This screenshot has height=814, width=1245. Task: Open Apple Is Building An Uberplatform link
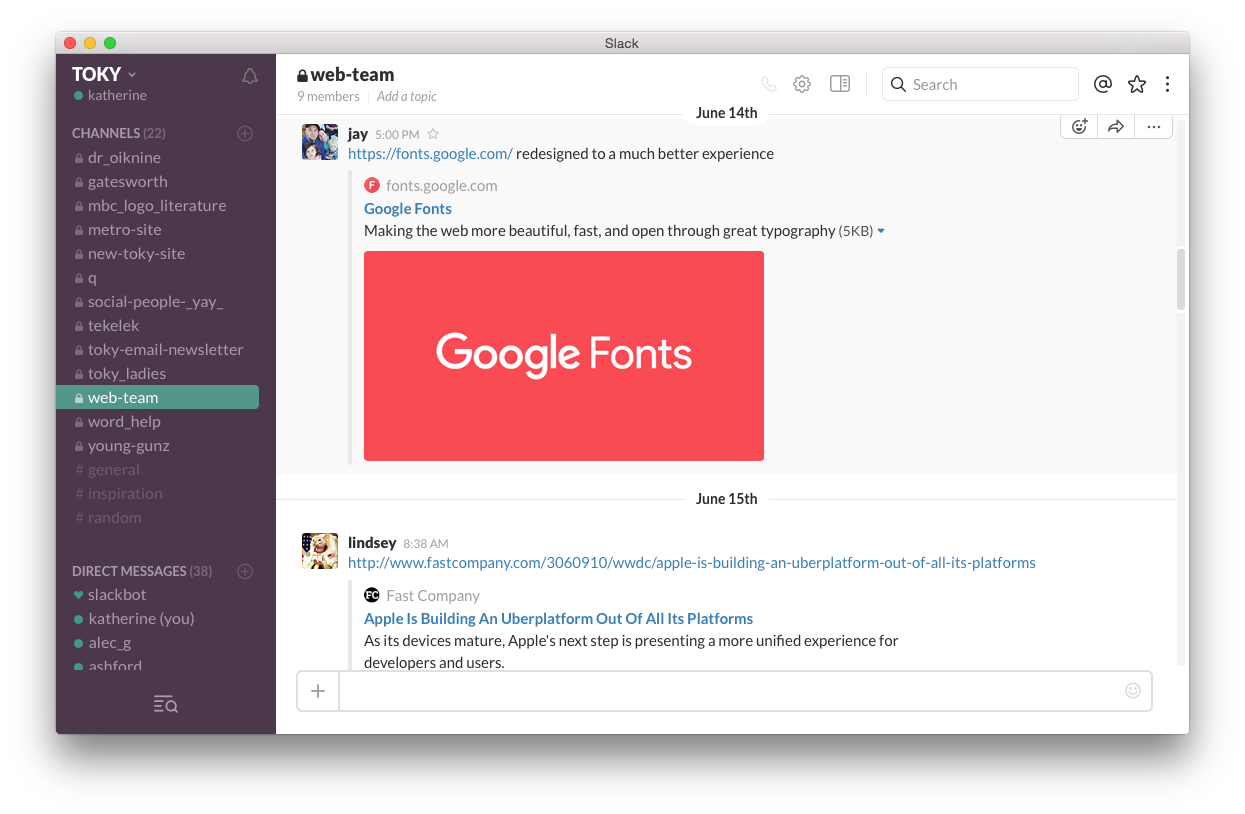pyautogui.click(x=558, y=618)
